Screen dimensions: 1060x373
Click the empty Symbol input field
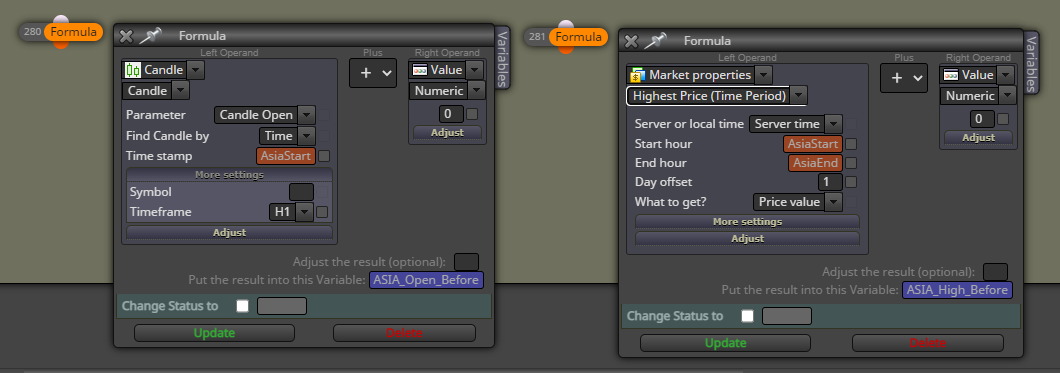click(x=302, y=192)
